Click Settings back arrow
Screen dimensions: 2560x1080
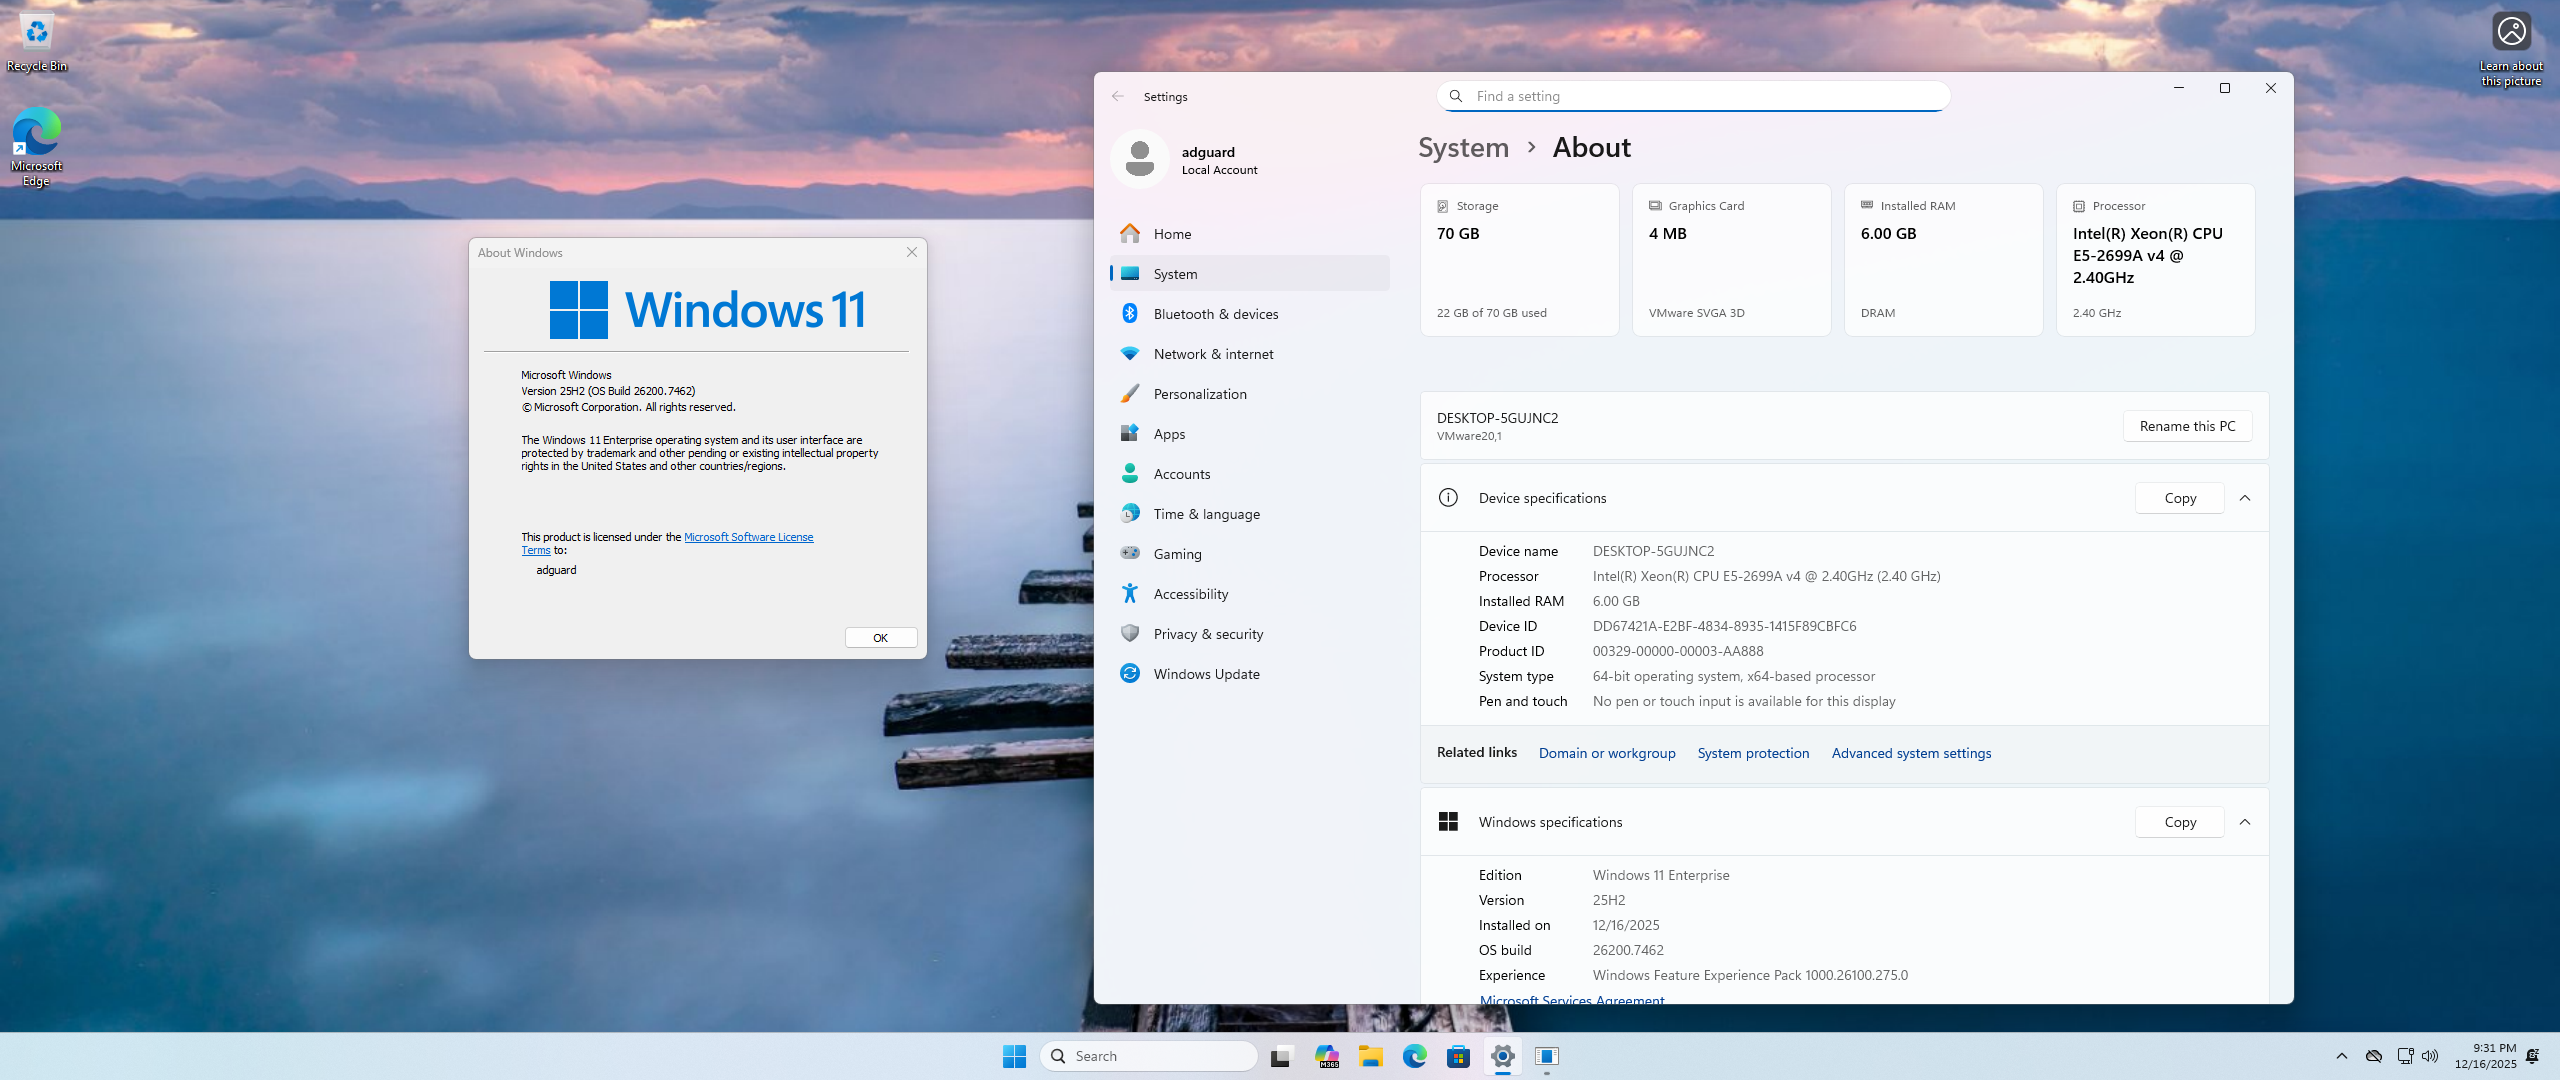pyautogui.click(x=1118, y=97)
